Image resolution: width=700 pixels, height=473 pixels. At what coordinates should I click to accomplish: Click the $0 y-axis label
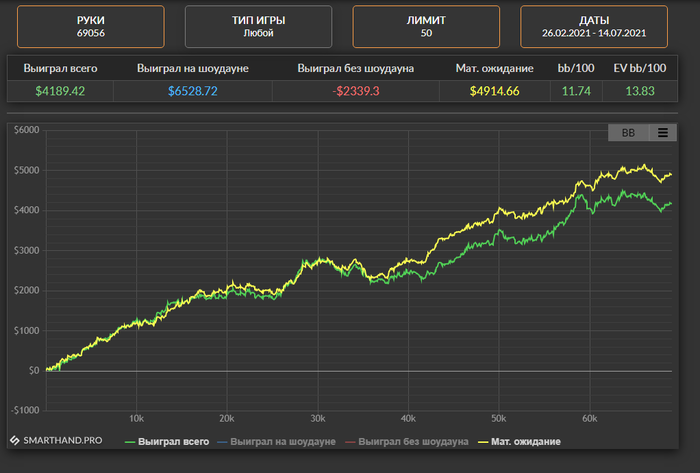[x=34, y=370]
